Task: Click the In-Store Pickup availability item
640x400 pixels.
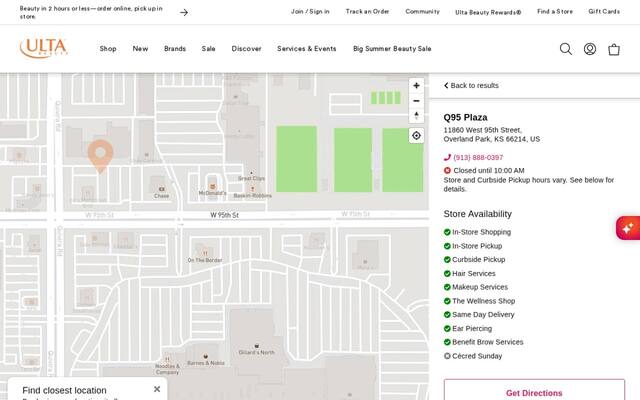Action: click(x=473, y=246)
